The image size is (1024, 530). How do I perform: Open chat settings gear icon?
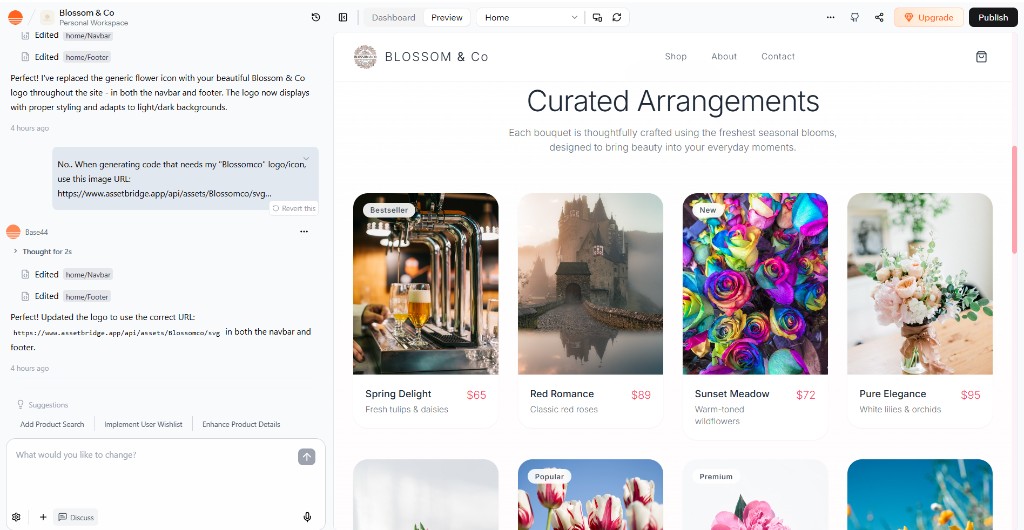tap(16, 517)
